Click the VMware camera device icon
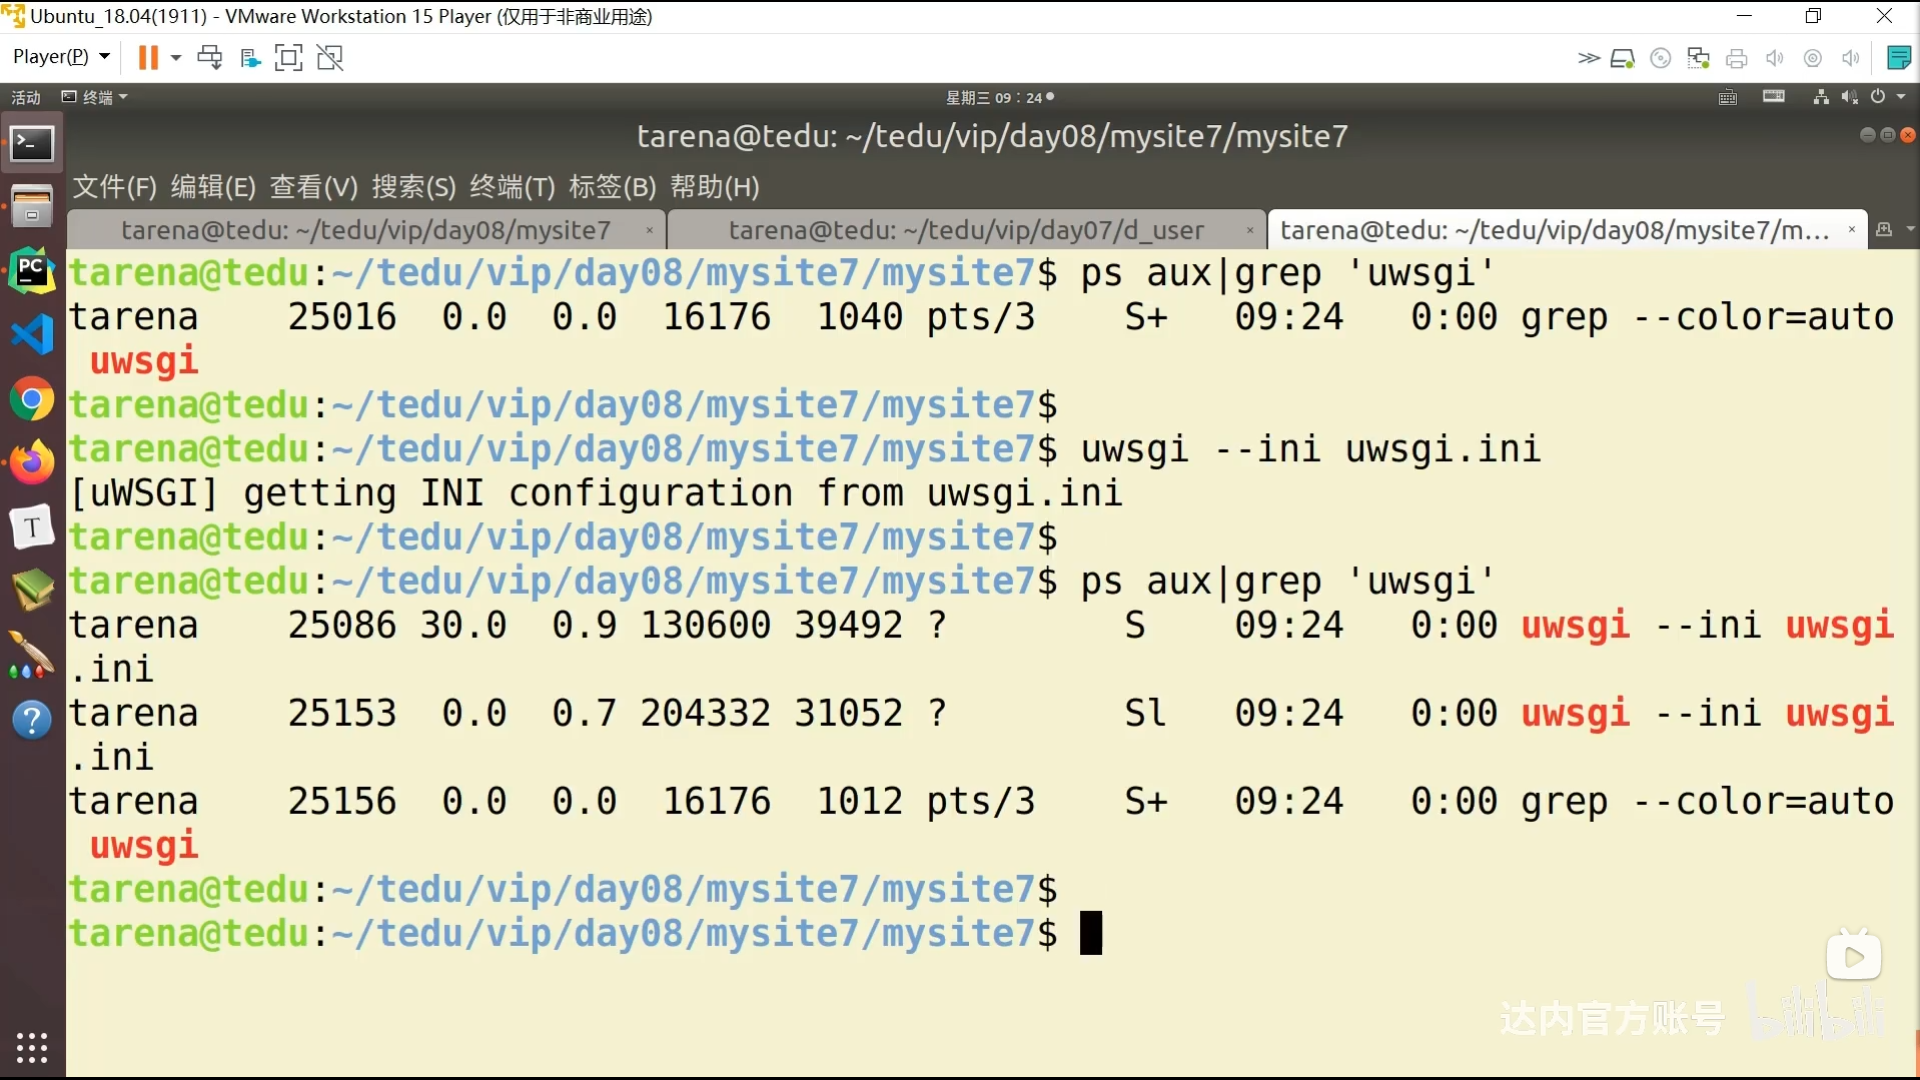The height and width of the screenshot is (1080, 1920). [x=1813, y=59]
